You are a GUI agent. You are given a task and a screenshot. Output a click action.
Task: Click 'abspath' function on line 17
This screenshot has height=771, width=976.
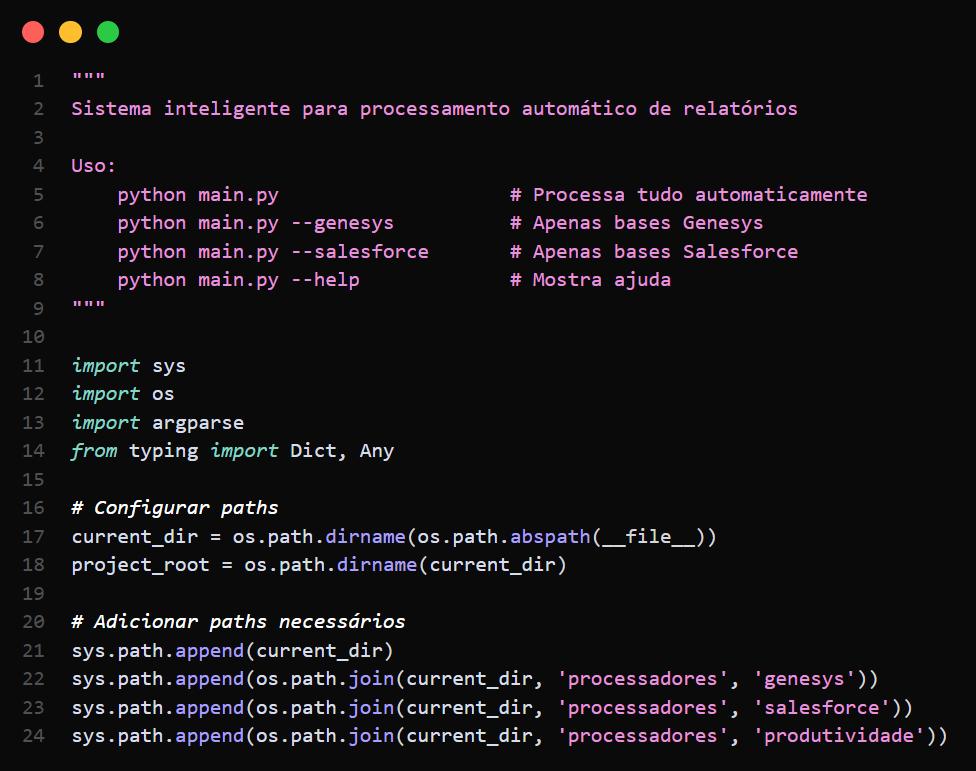(x=550, y=537)
